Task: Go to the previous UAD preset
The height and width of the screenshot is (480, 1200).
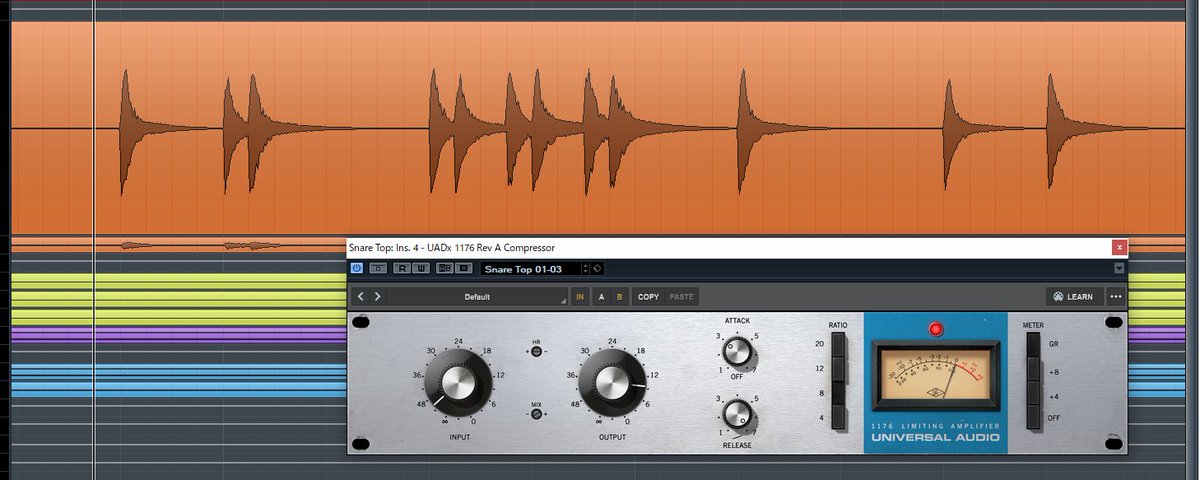Action: 362,297
